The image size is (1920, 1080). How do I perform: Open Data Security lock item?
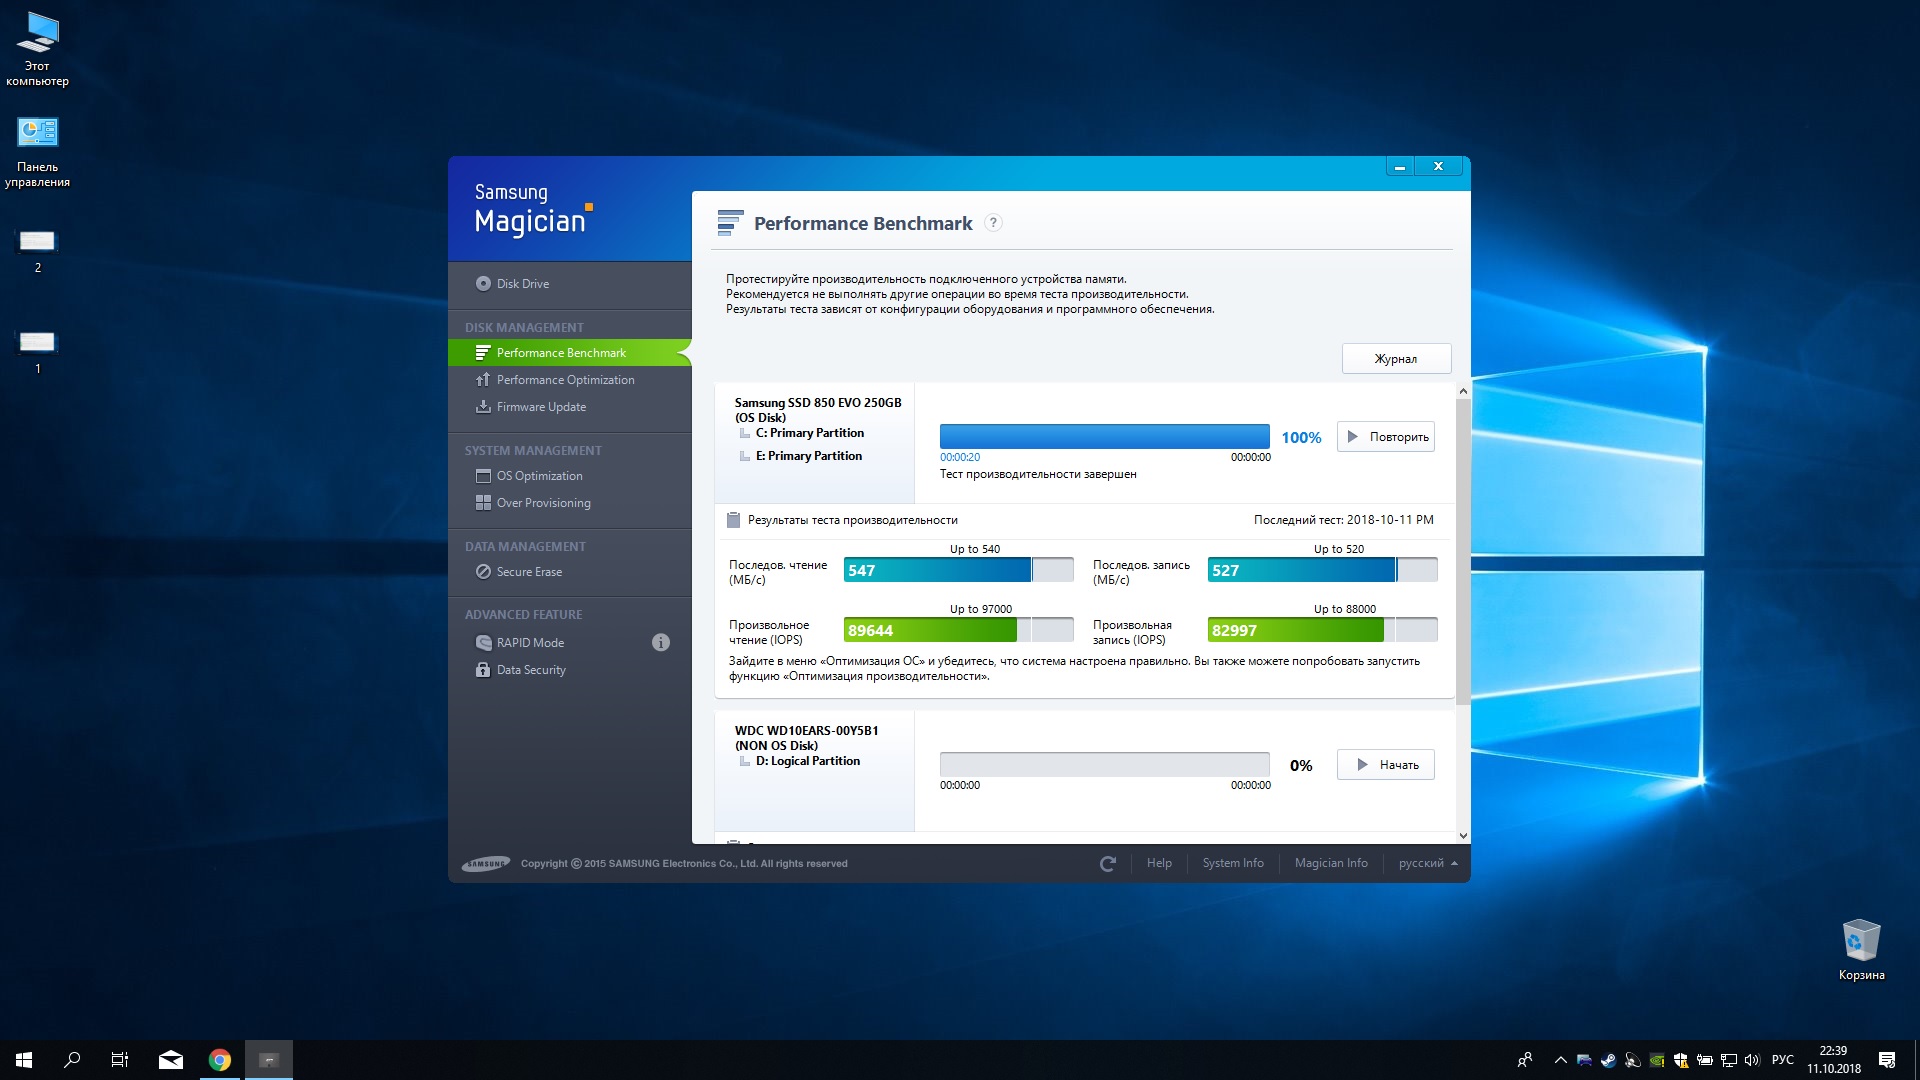(530, 670)
